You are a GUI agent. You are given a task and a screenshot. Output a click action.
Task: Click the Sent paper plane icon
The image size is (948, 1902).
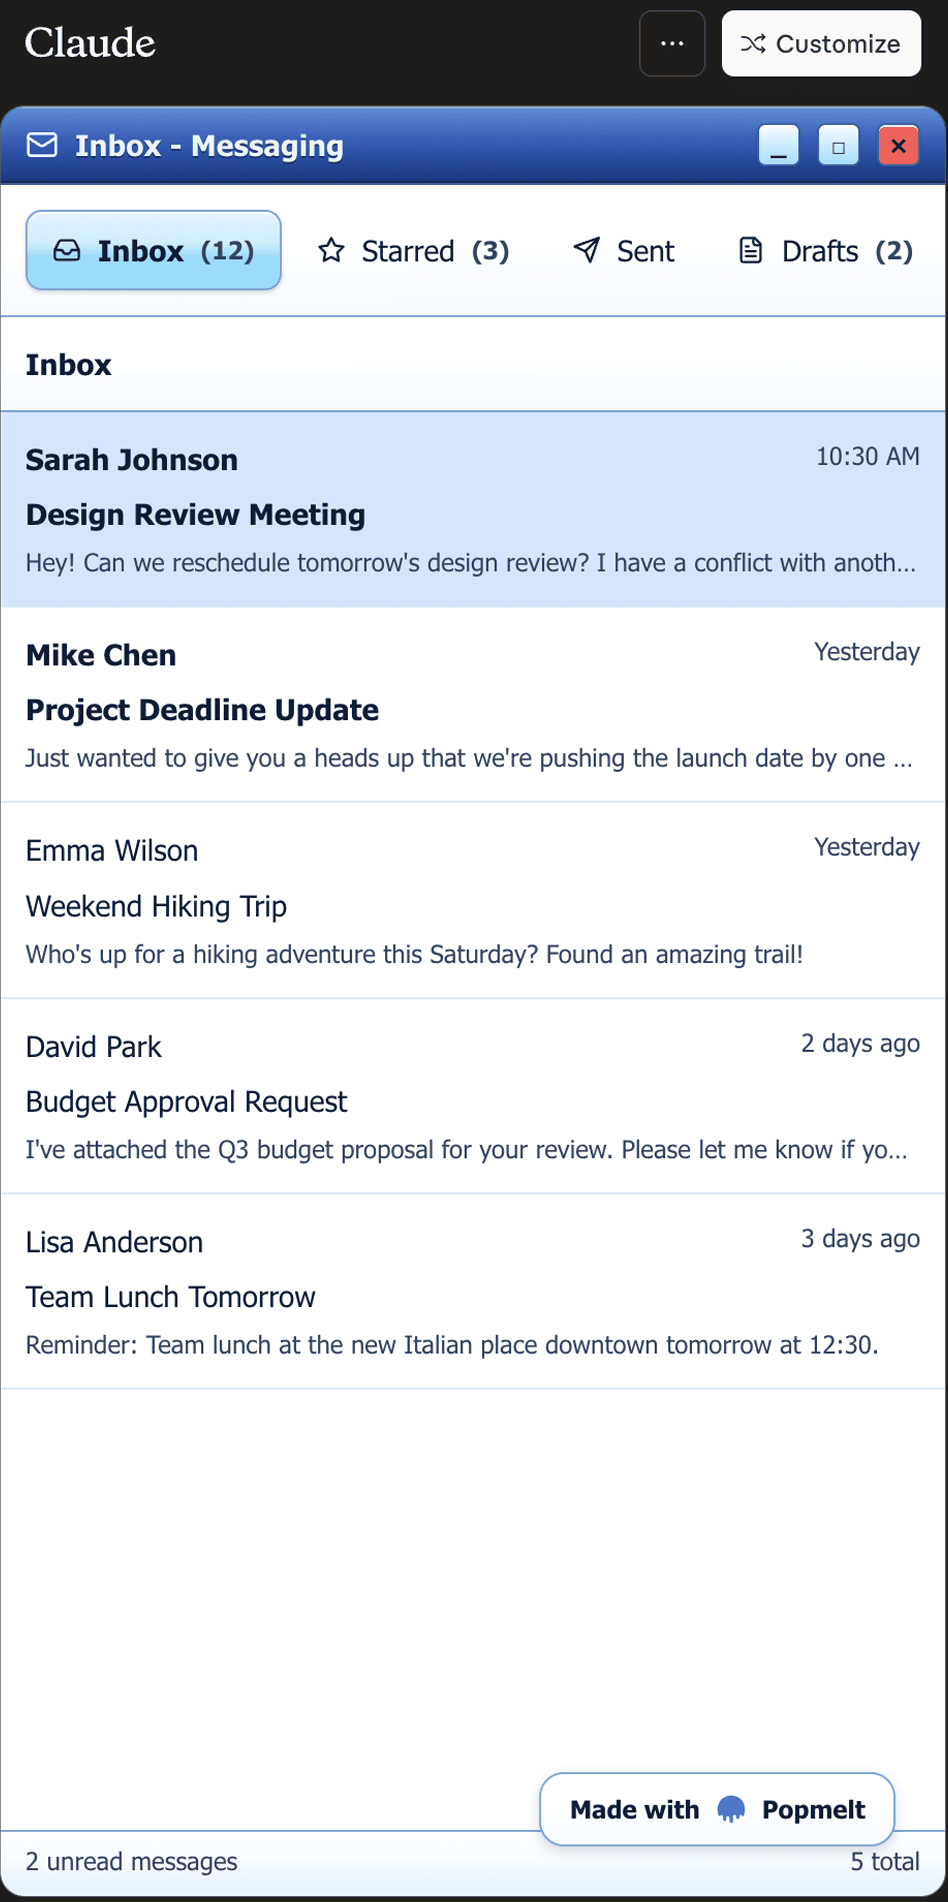[x=587, y=250]
